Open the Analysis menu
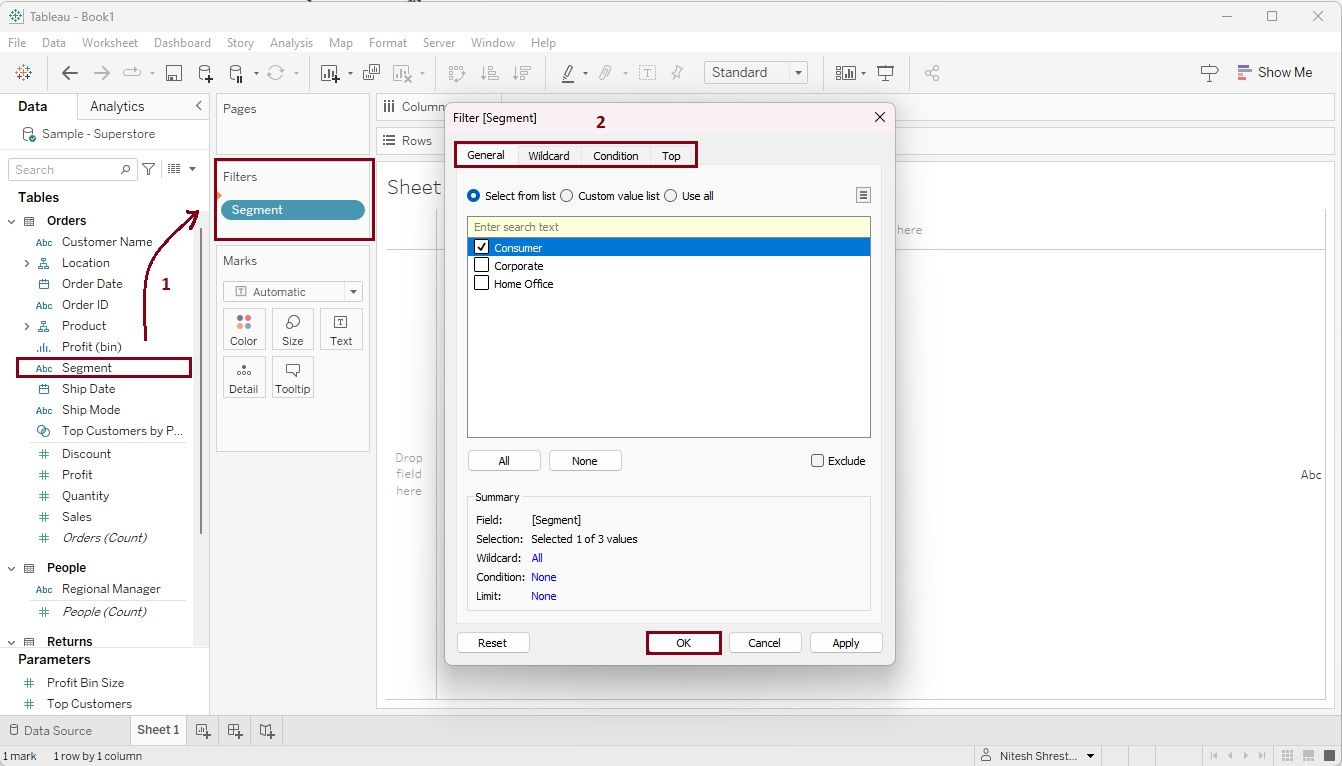Viewport: 1342px width, 766px height. tap(291, 43)
